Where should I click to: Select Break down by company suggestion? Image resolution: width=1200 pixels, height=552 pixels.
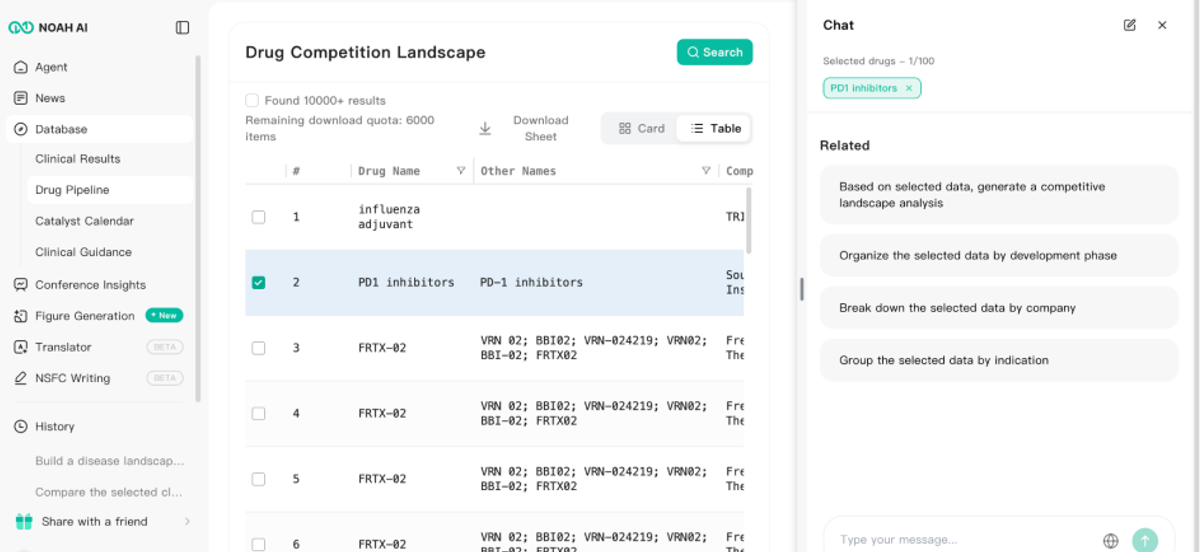999,308
